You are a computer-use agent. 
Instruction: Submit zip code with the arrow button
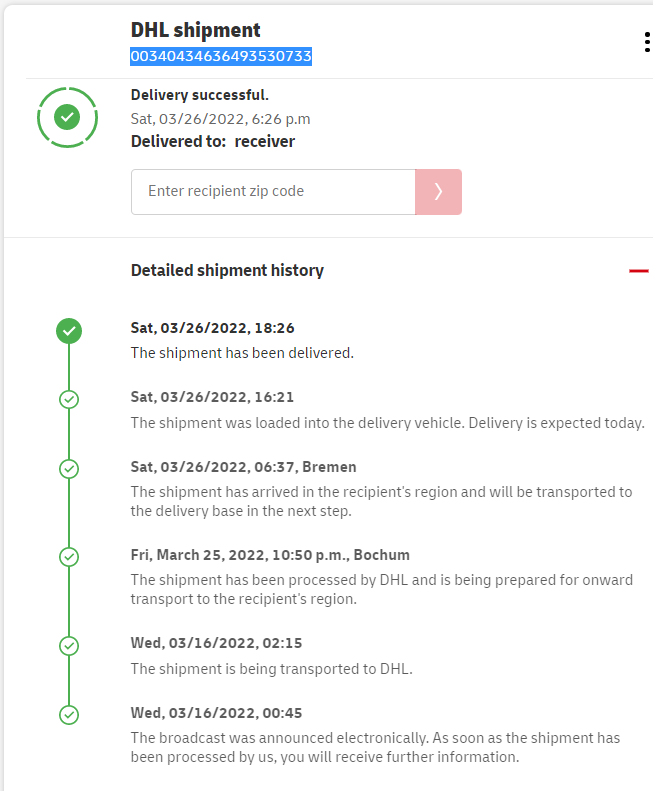pyautogui.click(x=438, y=191)
